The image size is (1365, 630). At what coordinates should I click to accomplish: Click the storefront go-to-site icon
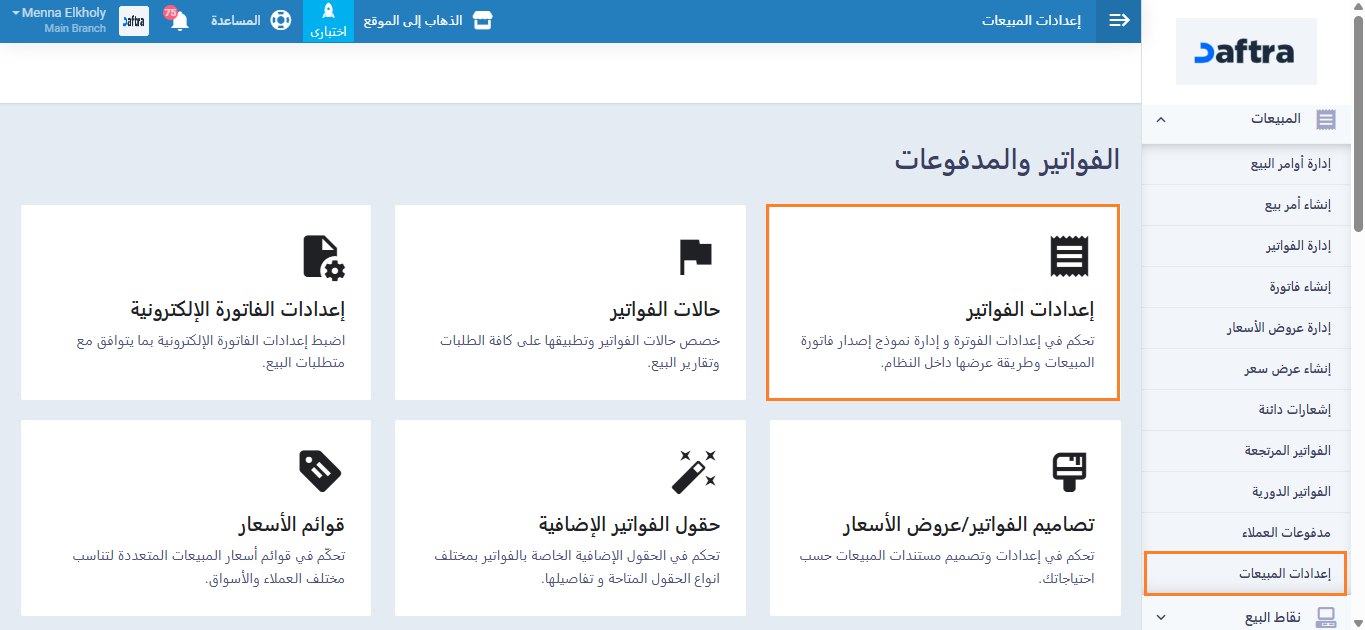[483, 21]
